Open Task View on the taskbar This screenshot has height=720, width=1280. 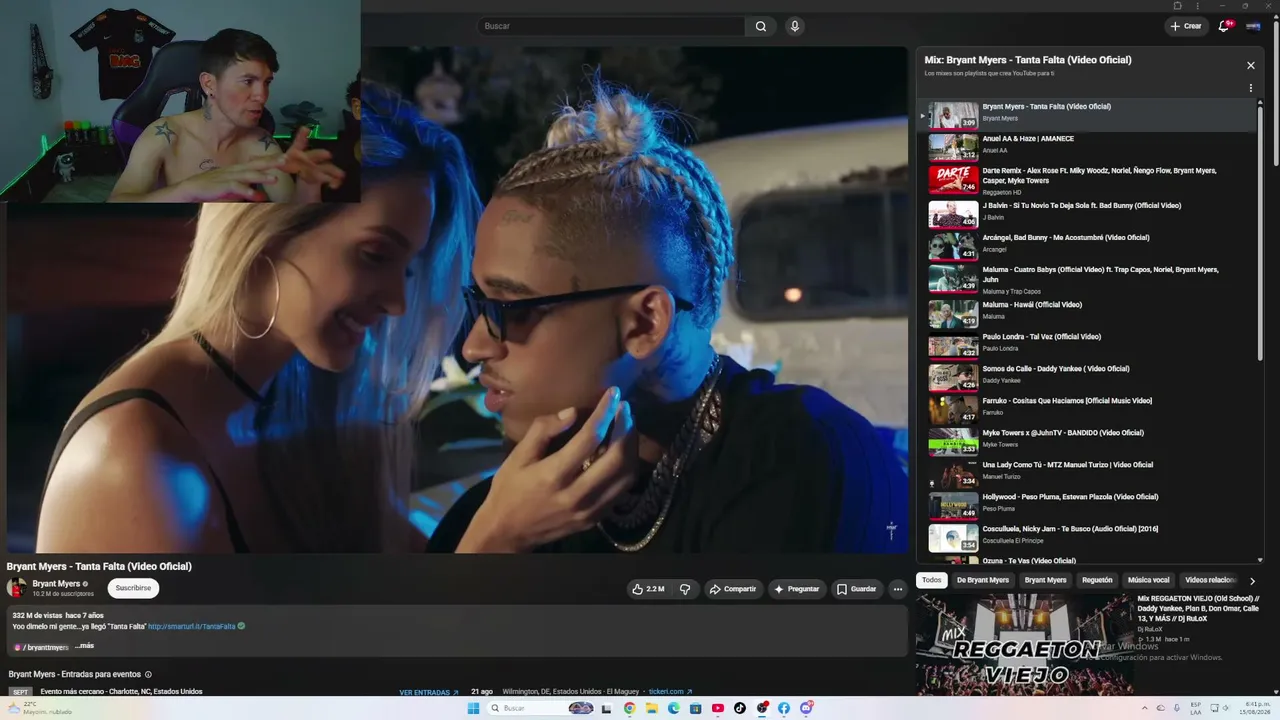607,708
